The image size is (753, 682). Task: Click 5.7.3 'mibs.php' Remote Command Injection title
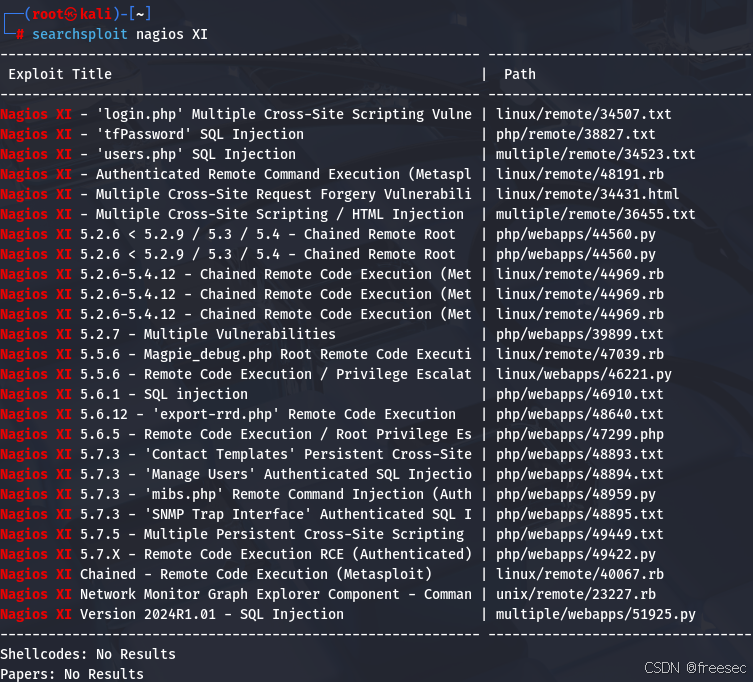236,494
